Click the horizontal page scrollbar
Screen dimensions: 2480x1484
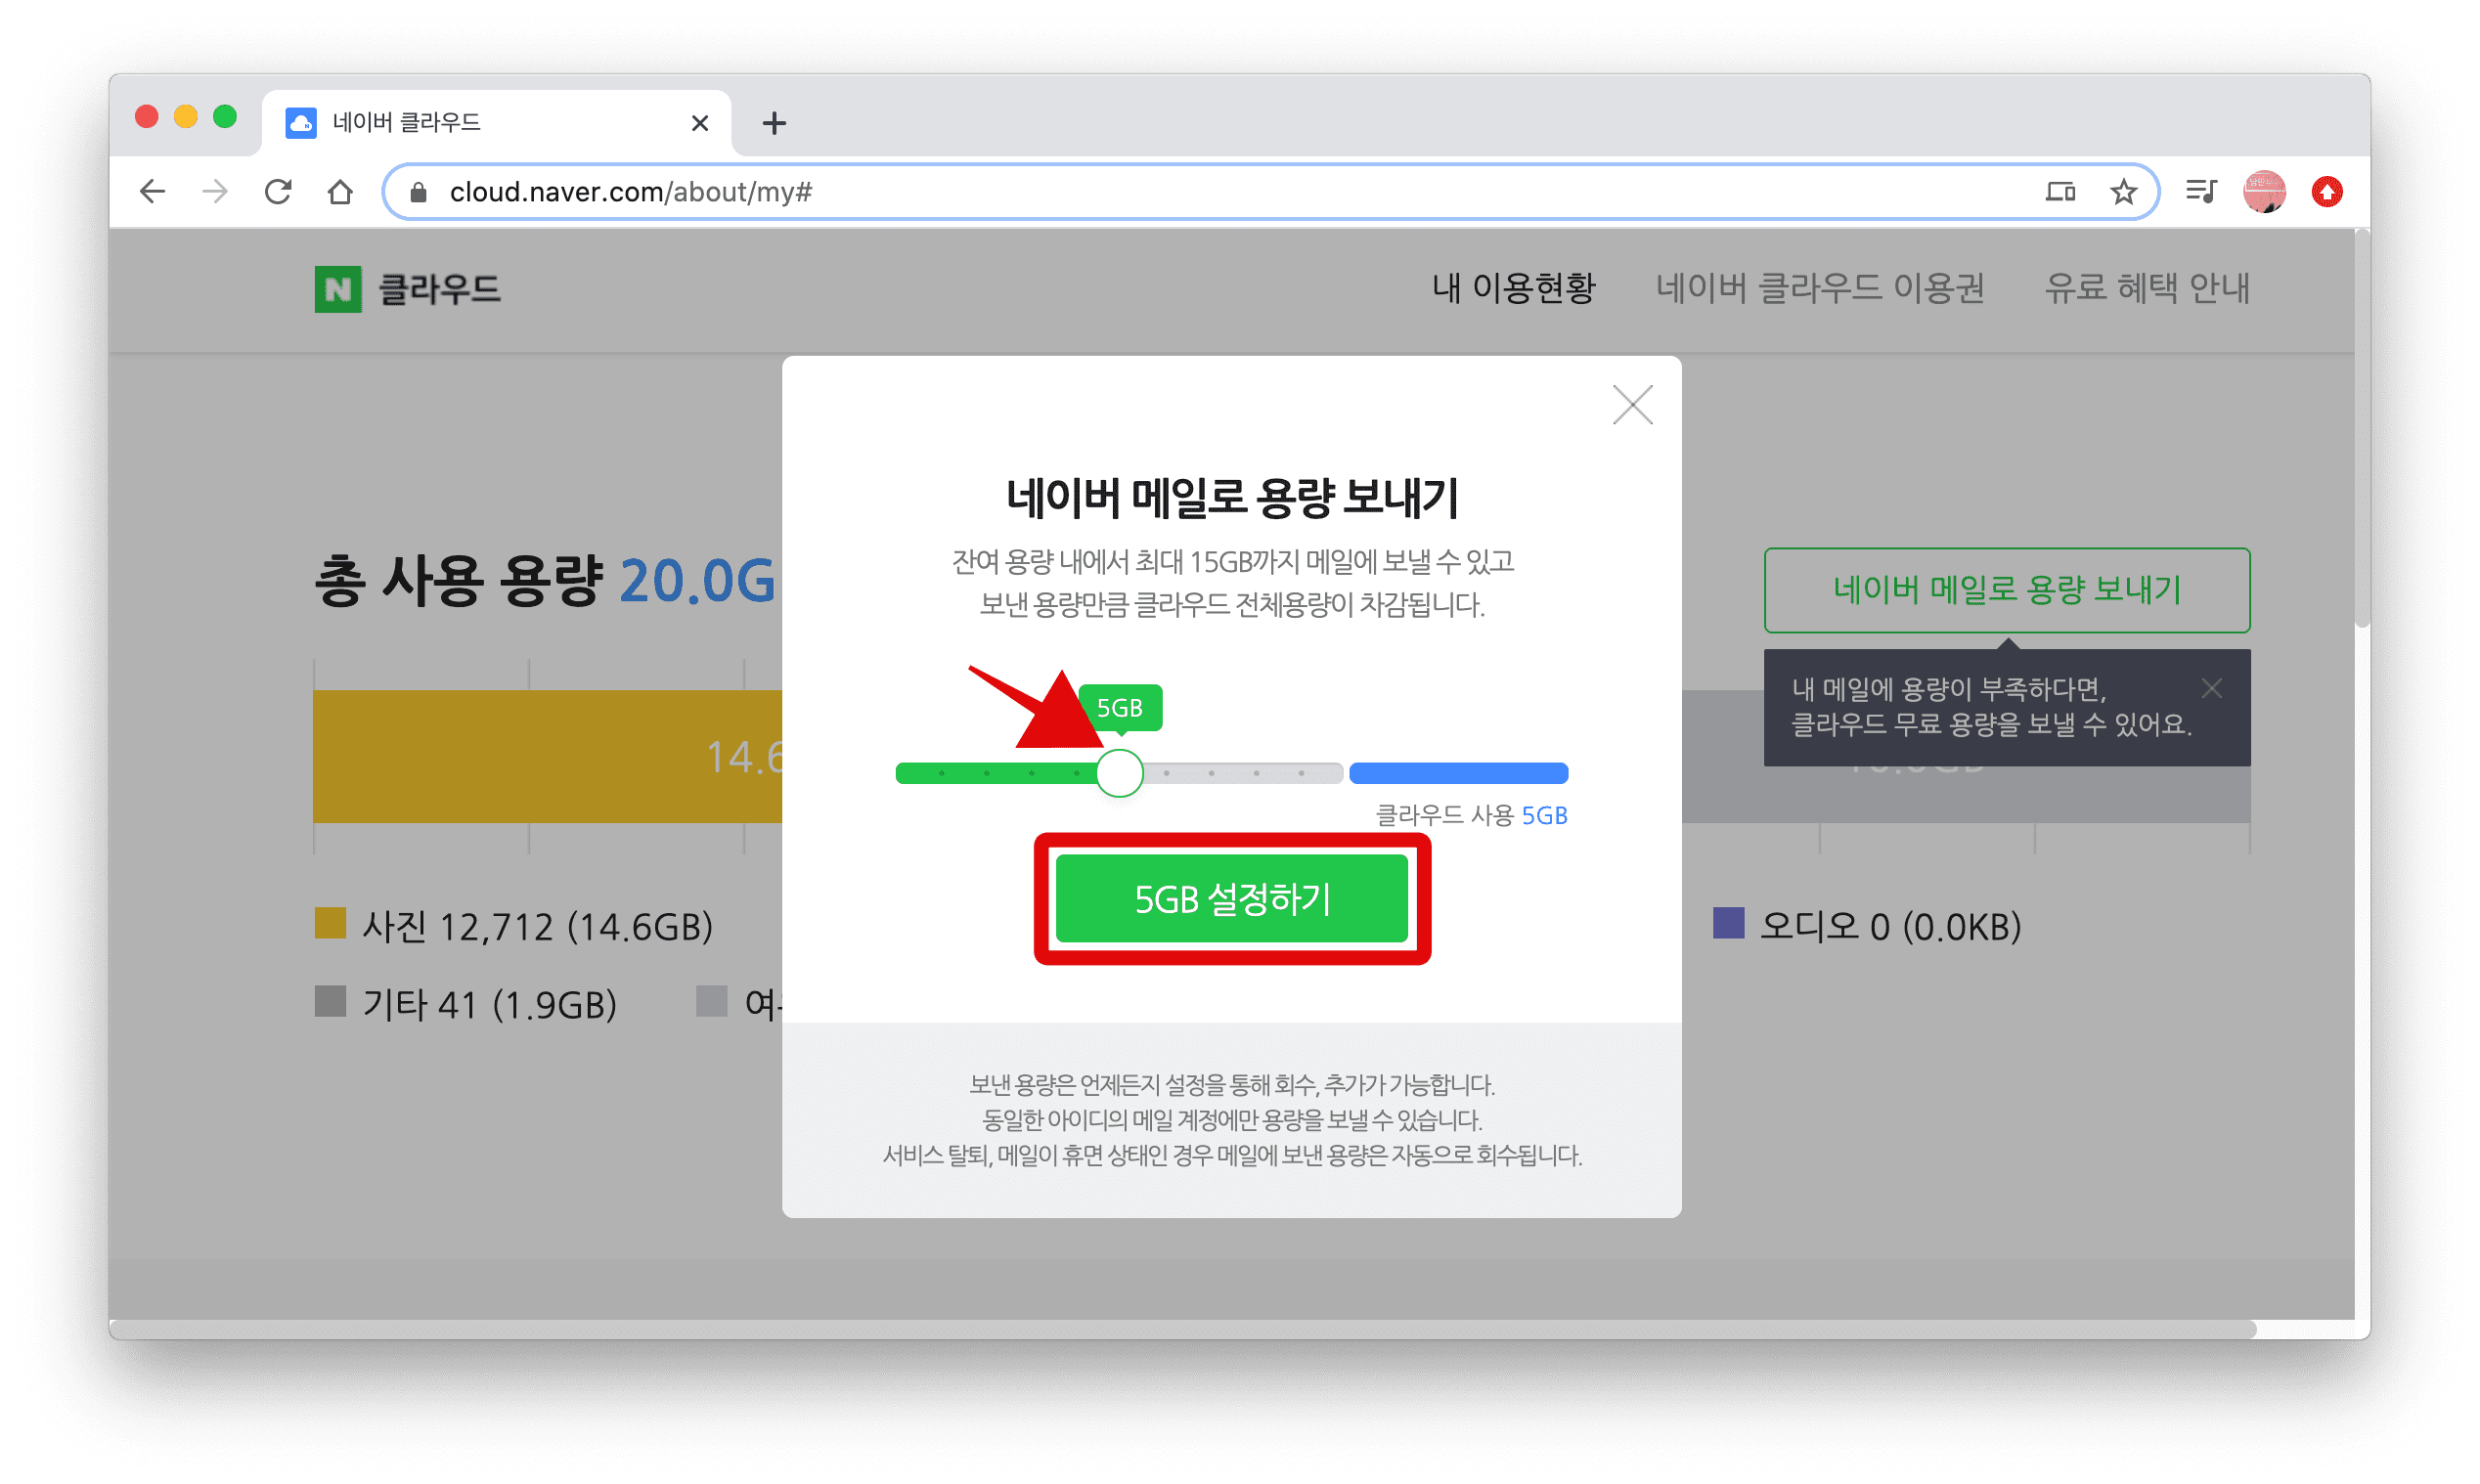[1183, 1329]
